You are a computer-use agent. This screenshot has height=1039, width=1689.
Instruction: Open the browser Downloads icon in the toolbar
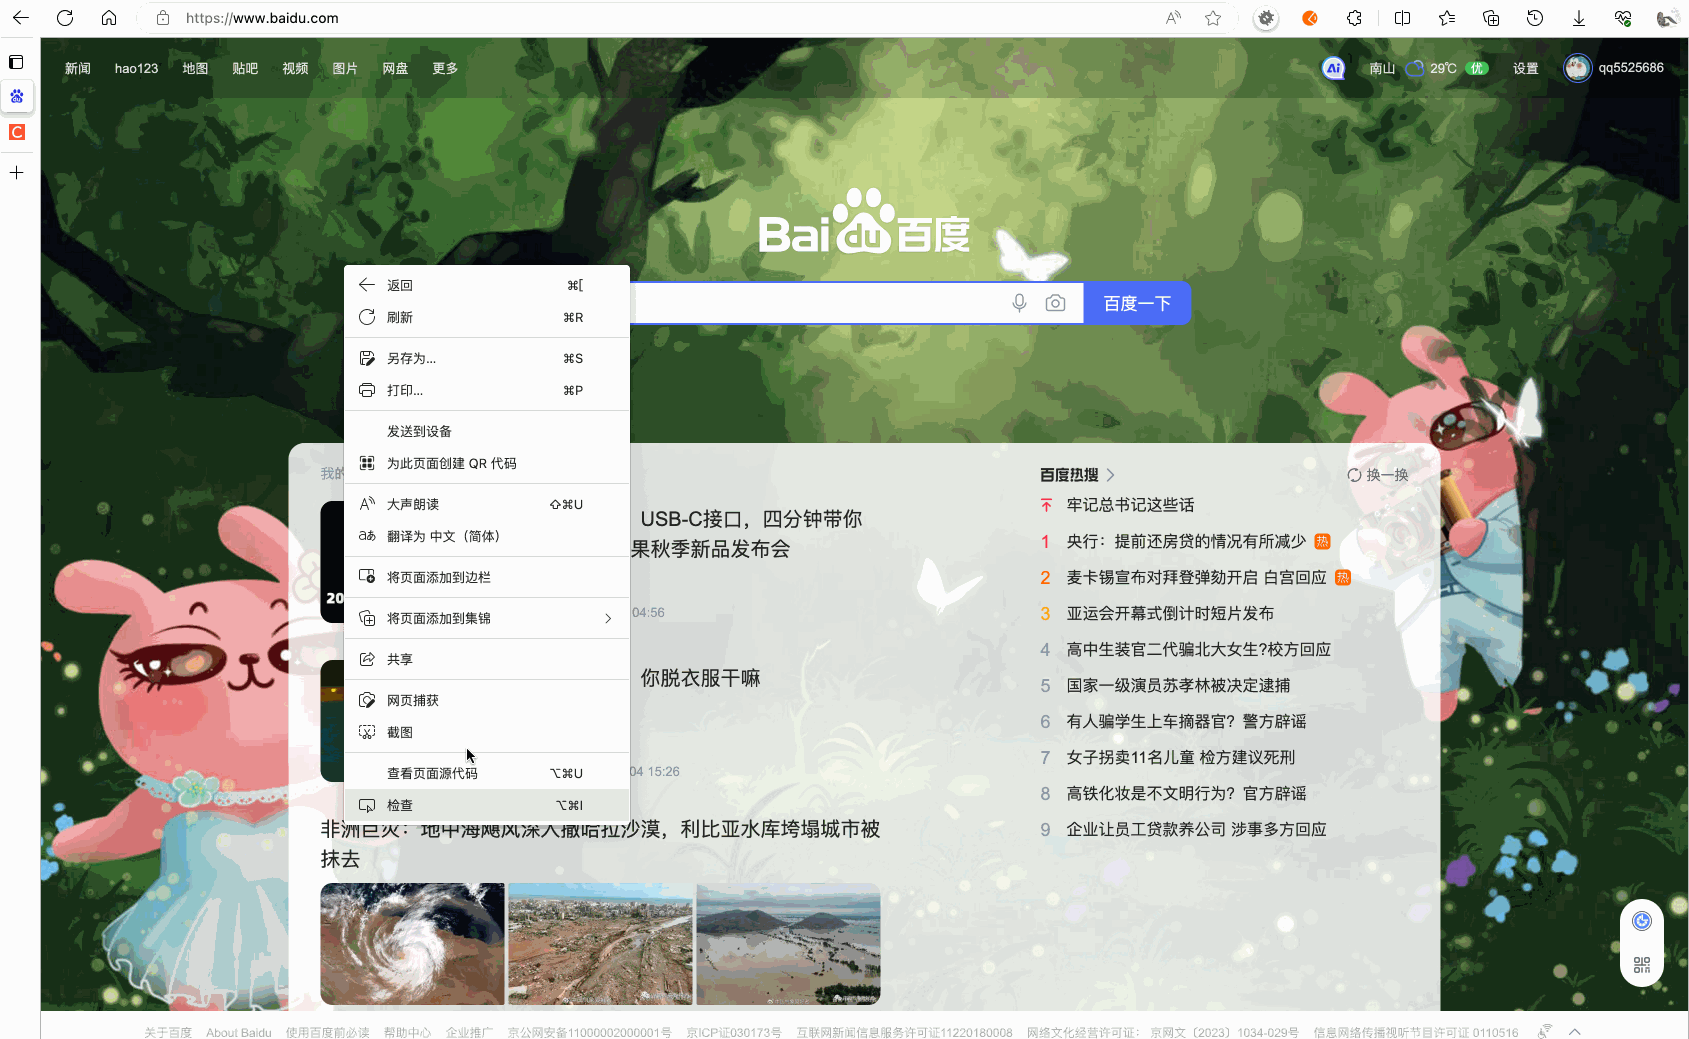point(1578,17)
